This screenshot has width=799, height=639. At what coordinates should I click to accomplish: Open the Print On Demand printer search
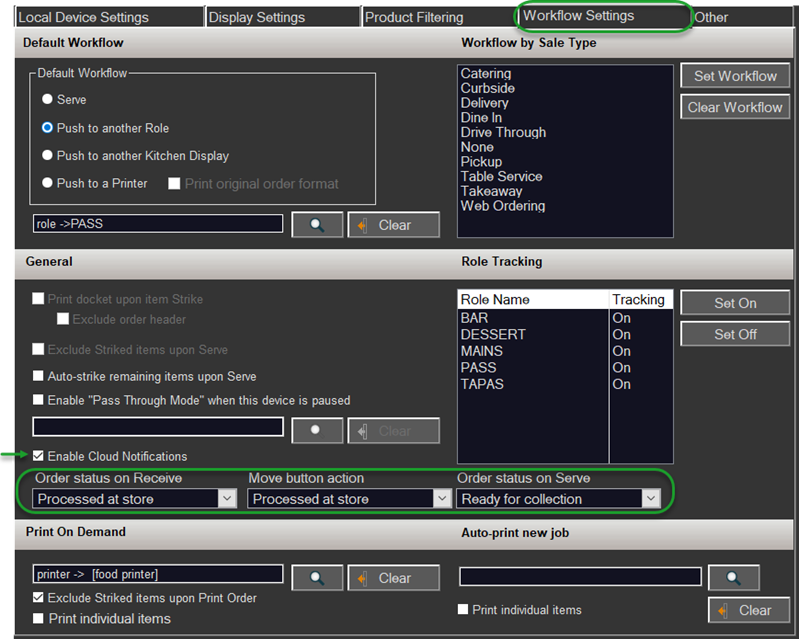tap(317, 578)
